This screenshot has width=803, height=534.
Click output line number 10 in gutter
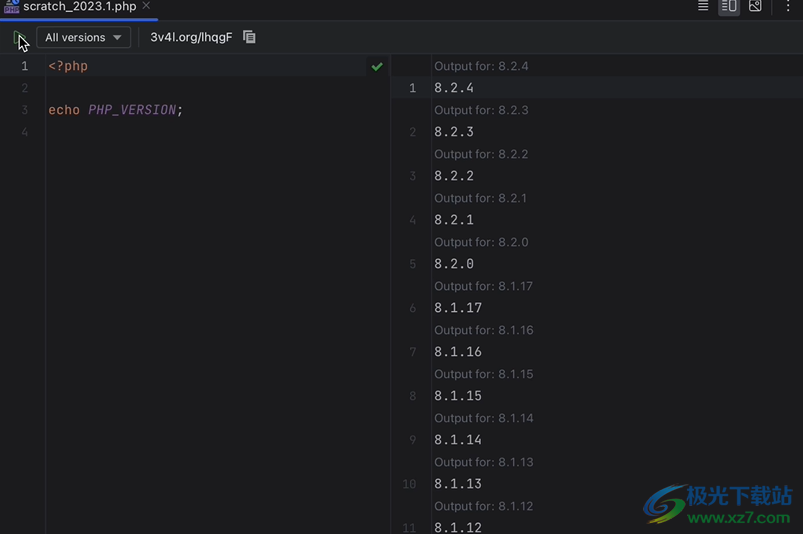(x=409, y=484)
